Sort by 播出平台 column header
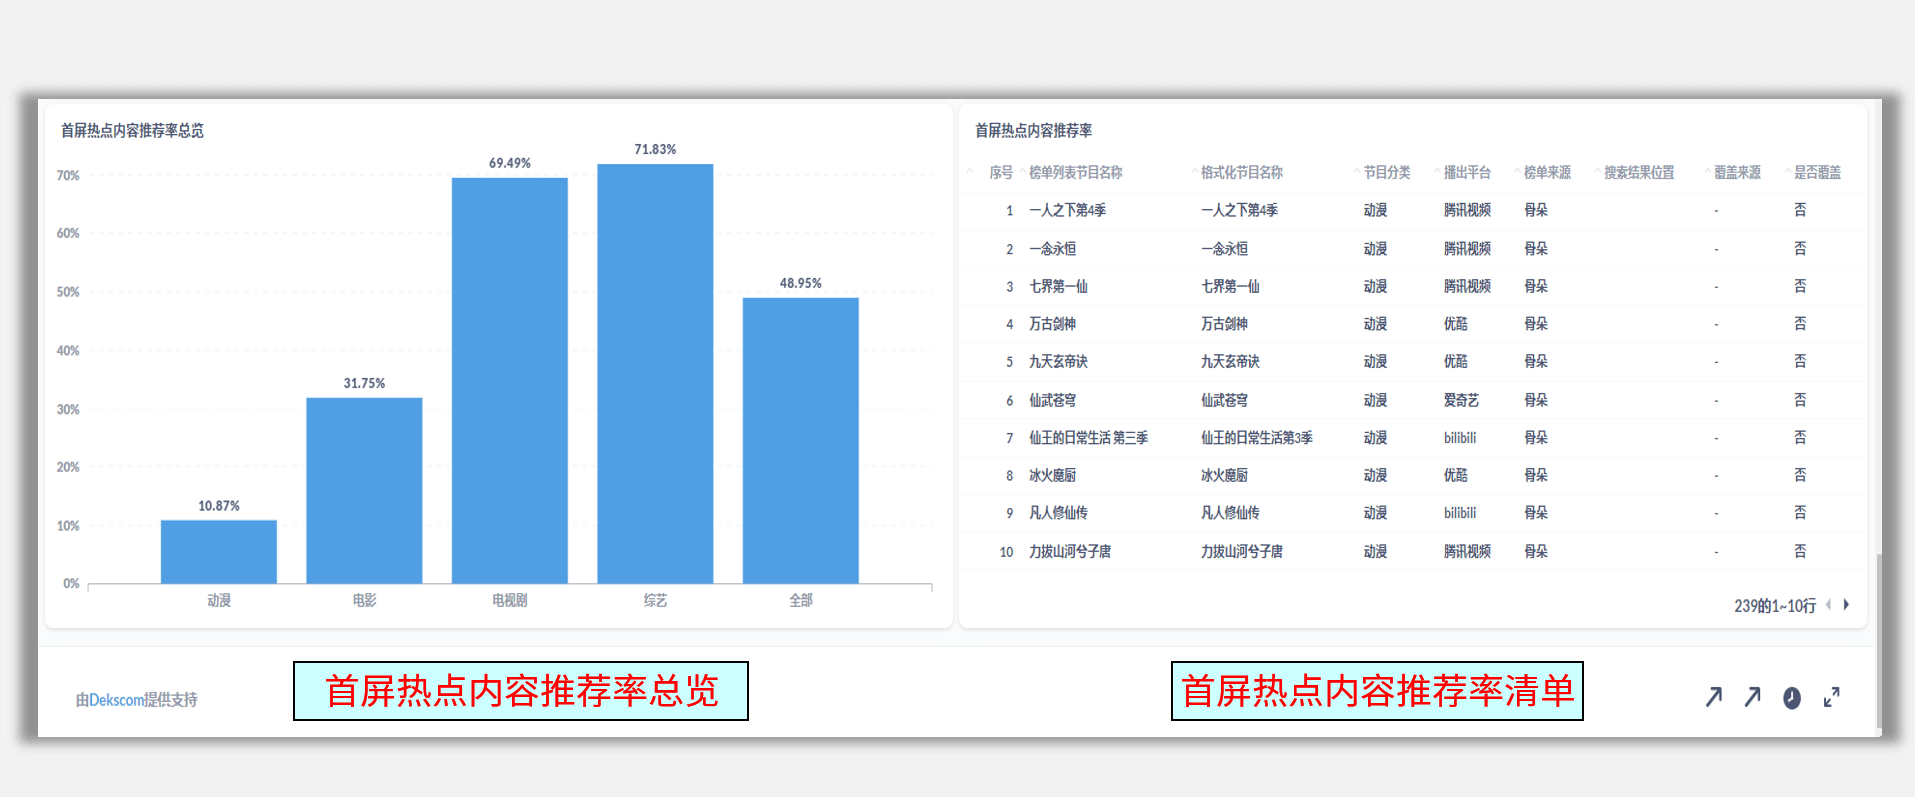Image resolution: width=1918 pixels, height=800 pixels. [1466, 173]
